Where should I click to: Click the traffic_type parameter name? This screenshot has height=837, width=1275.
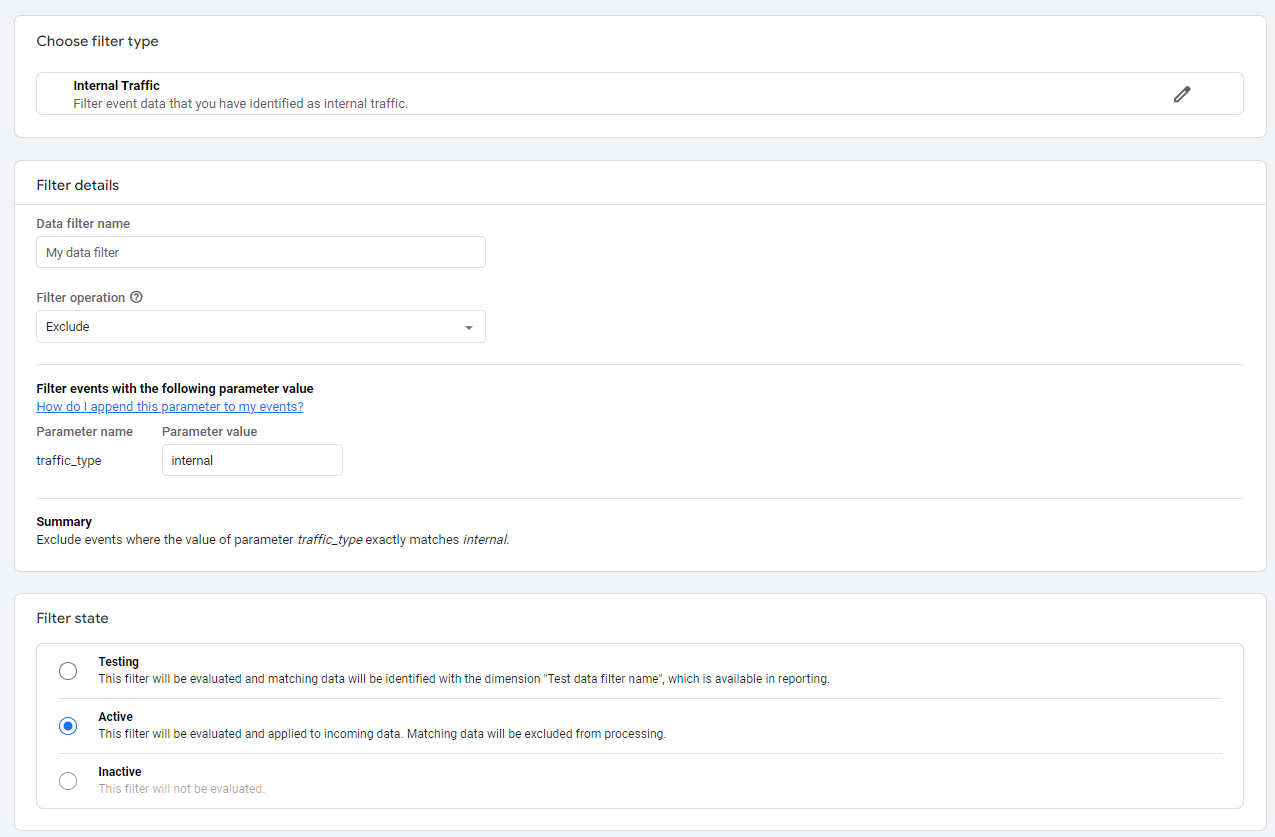click(x=69, y=461)
